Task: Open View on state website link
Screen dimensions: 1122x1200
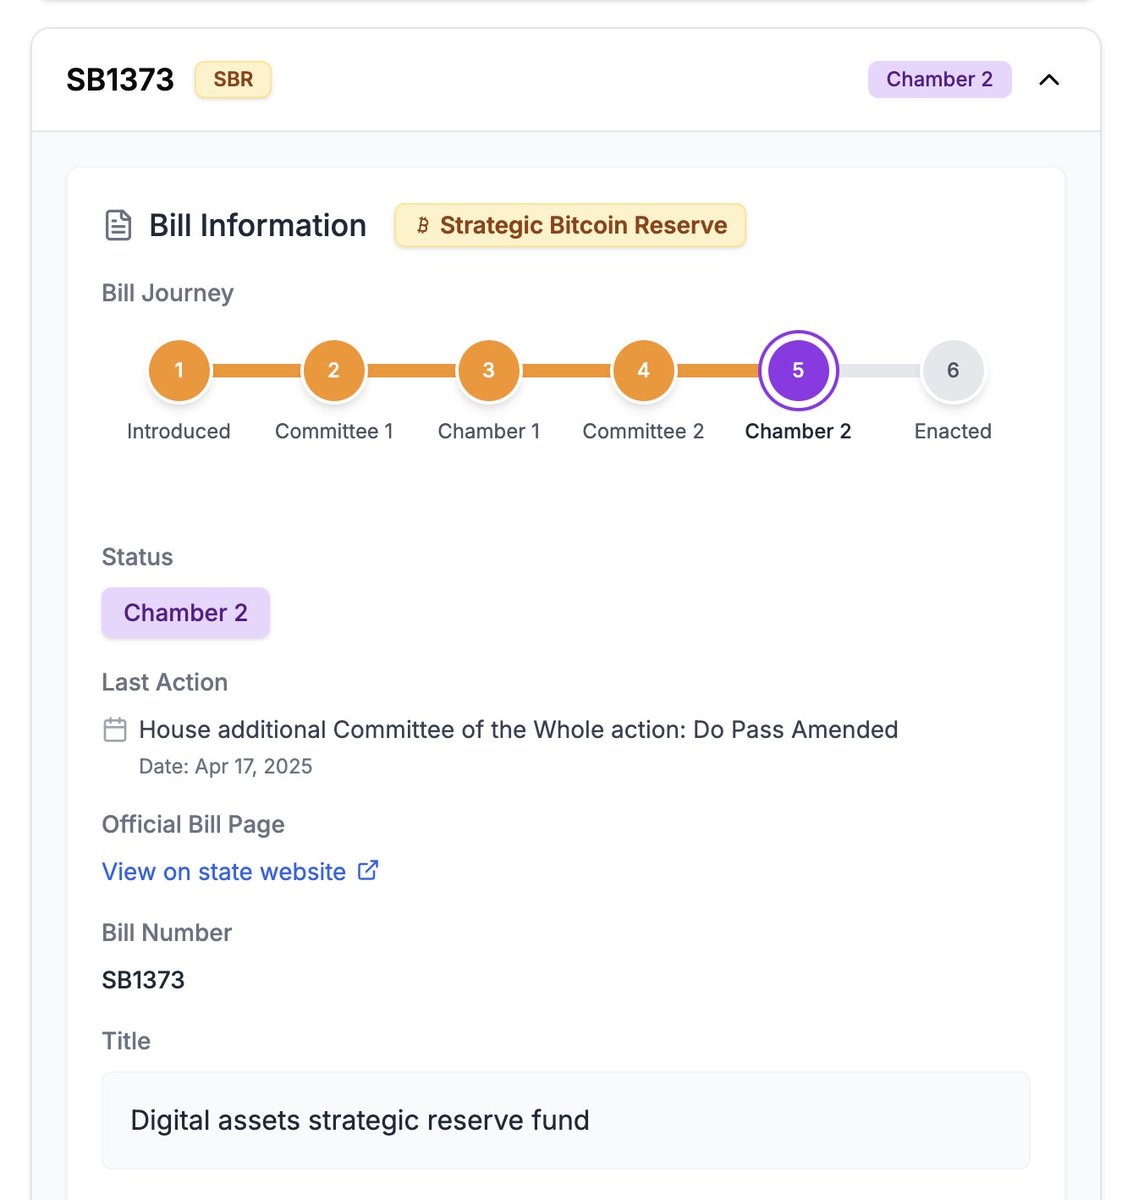Action: (x=224, y=872)
